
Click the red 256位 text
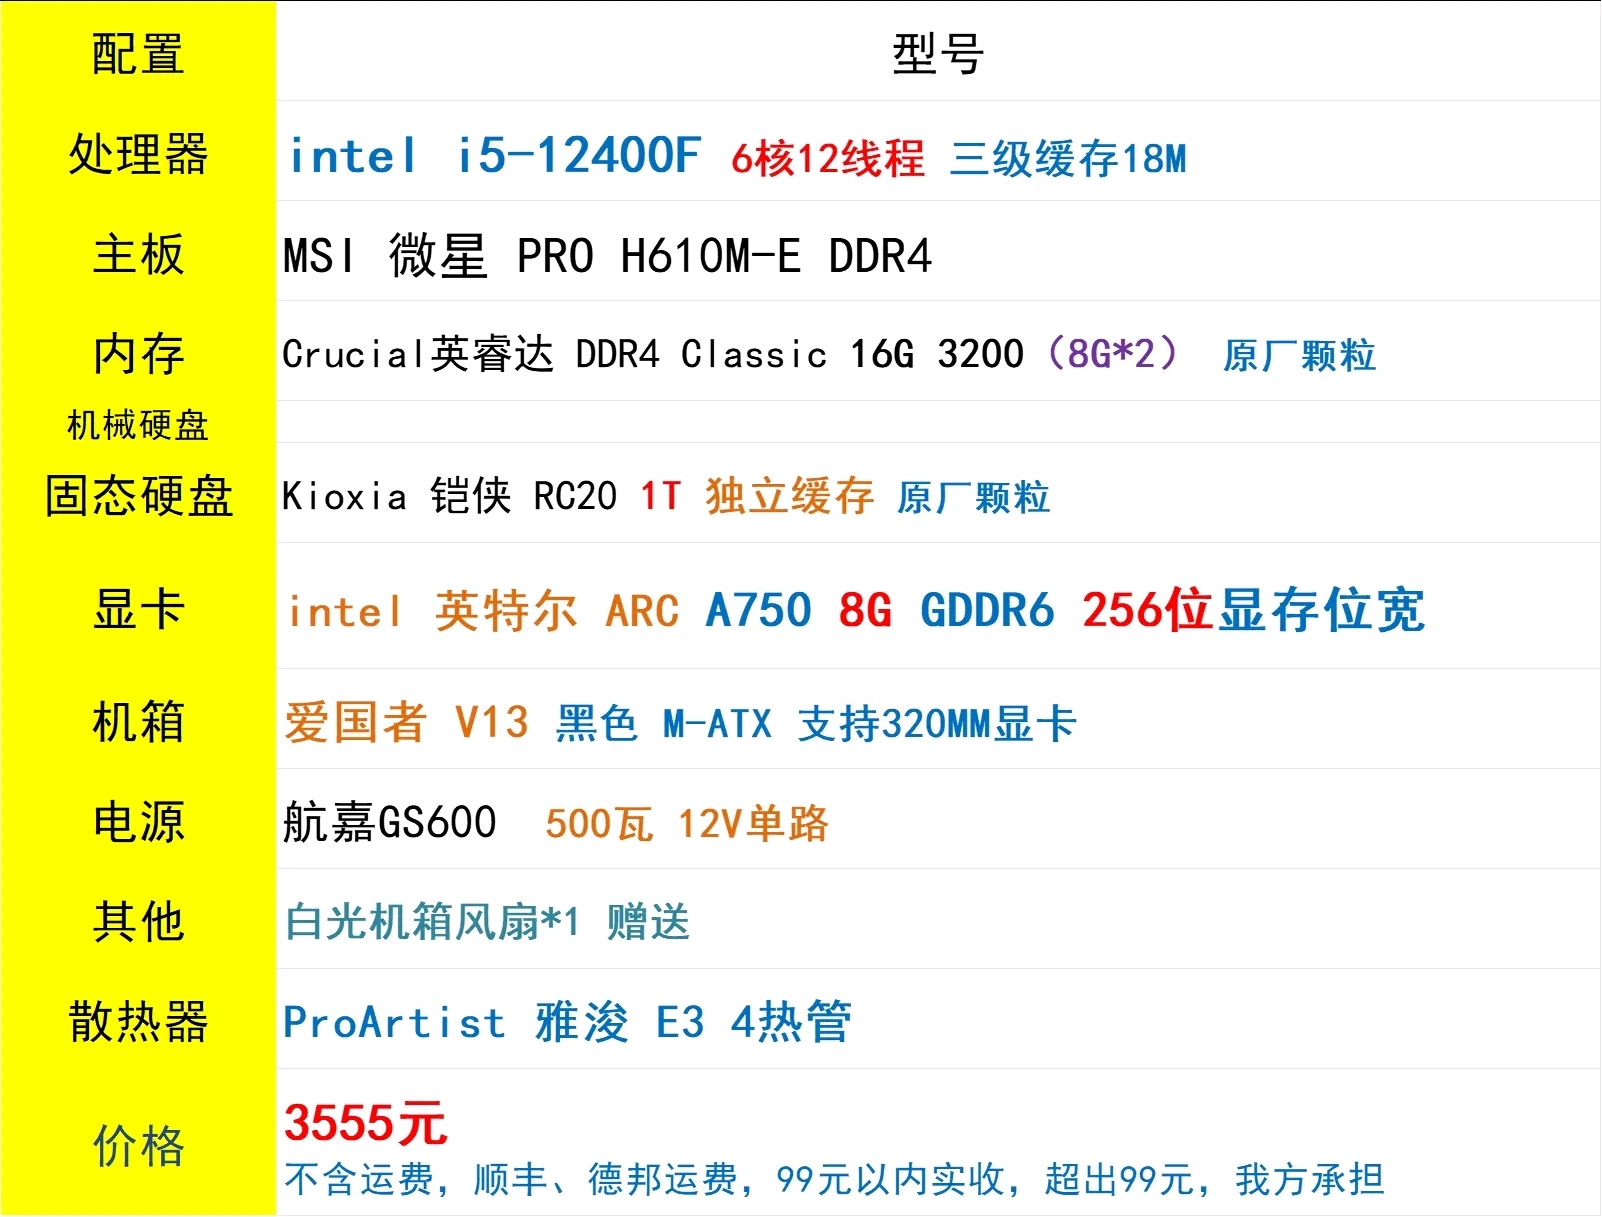coord(1148,609)
